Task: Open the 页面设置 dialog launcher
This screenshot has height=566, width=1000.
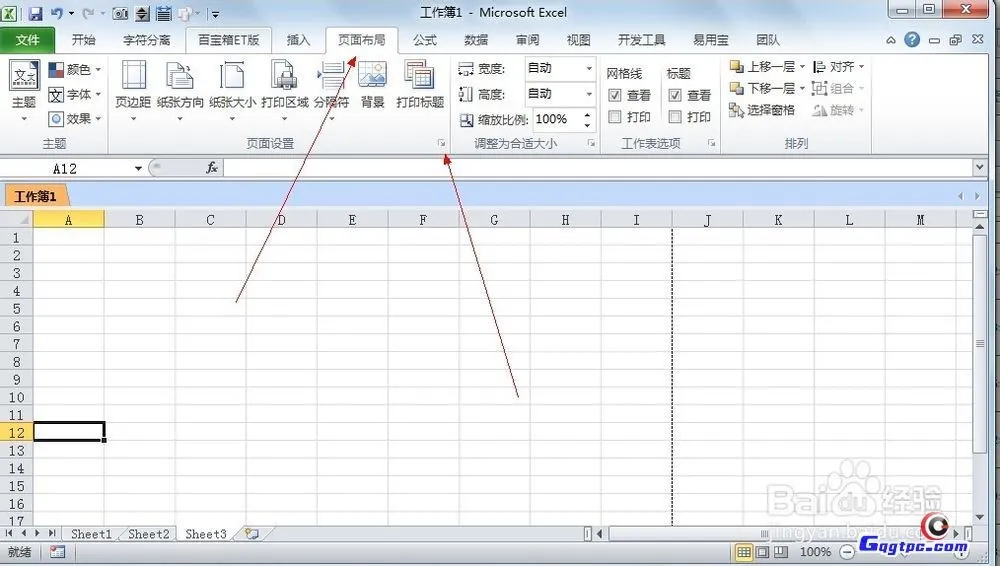Action: point(441,144)
